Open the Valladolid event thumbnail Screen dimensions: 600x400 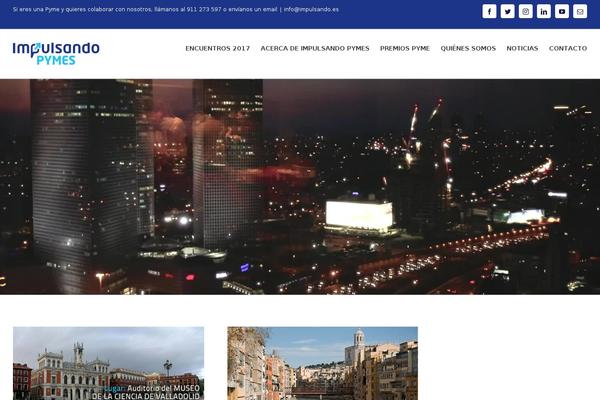click(x=109, y=363)
